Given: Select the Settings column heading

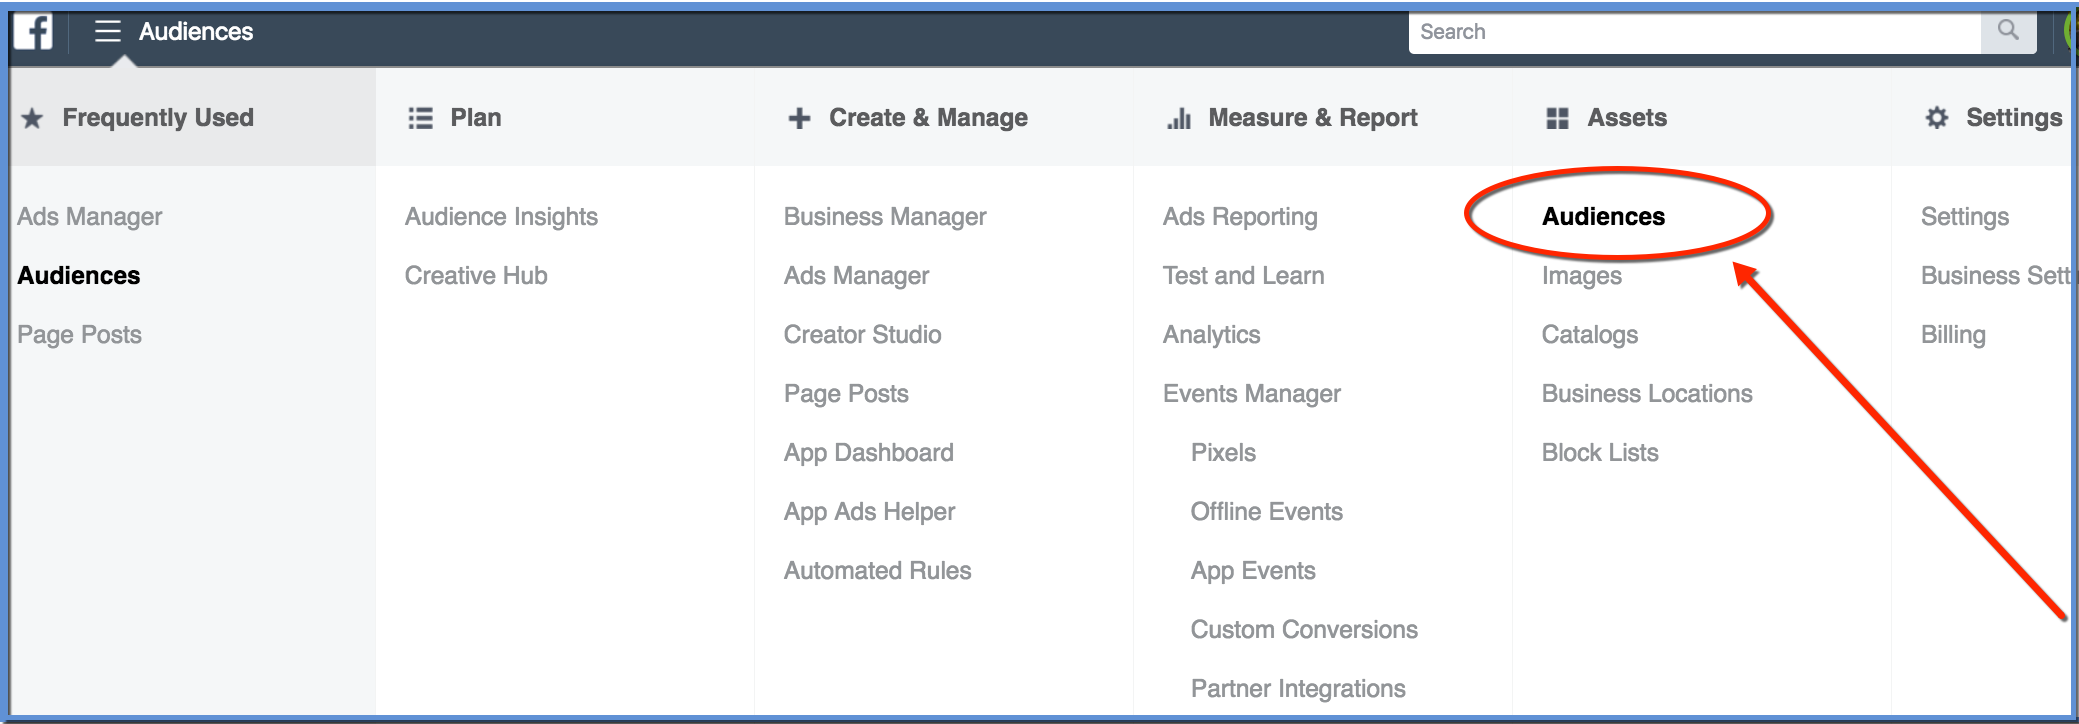Looking at the screenshot, I should 2014,118.
